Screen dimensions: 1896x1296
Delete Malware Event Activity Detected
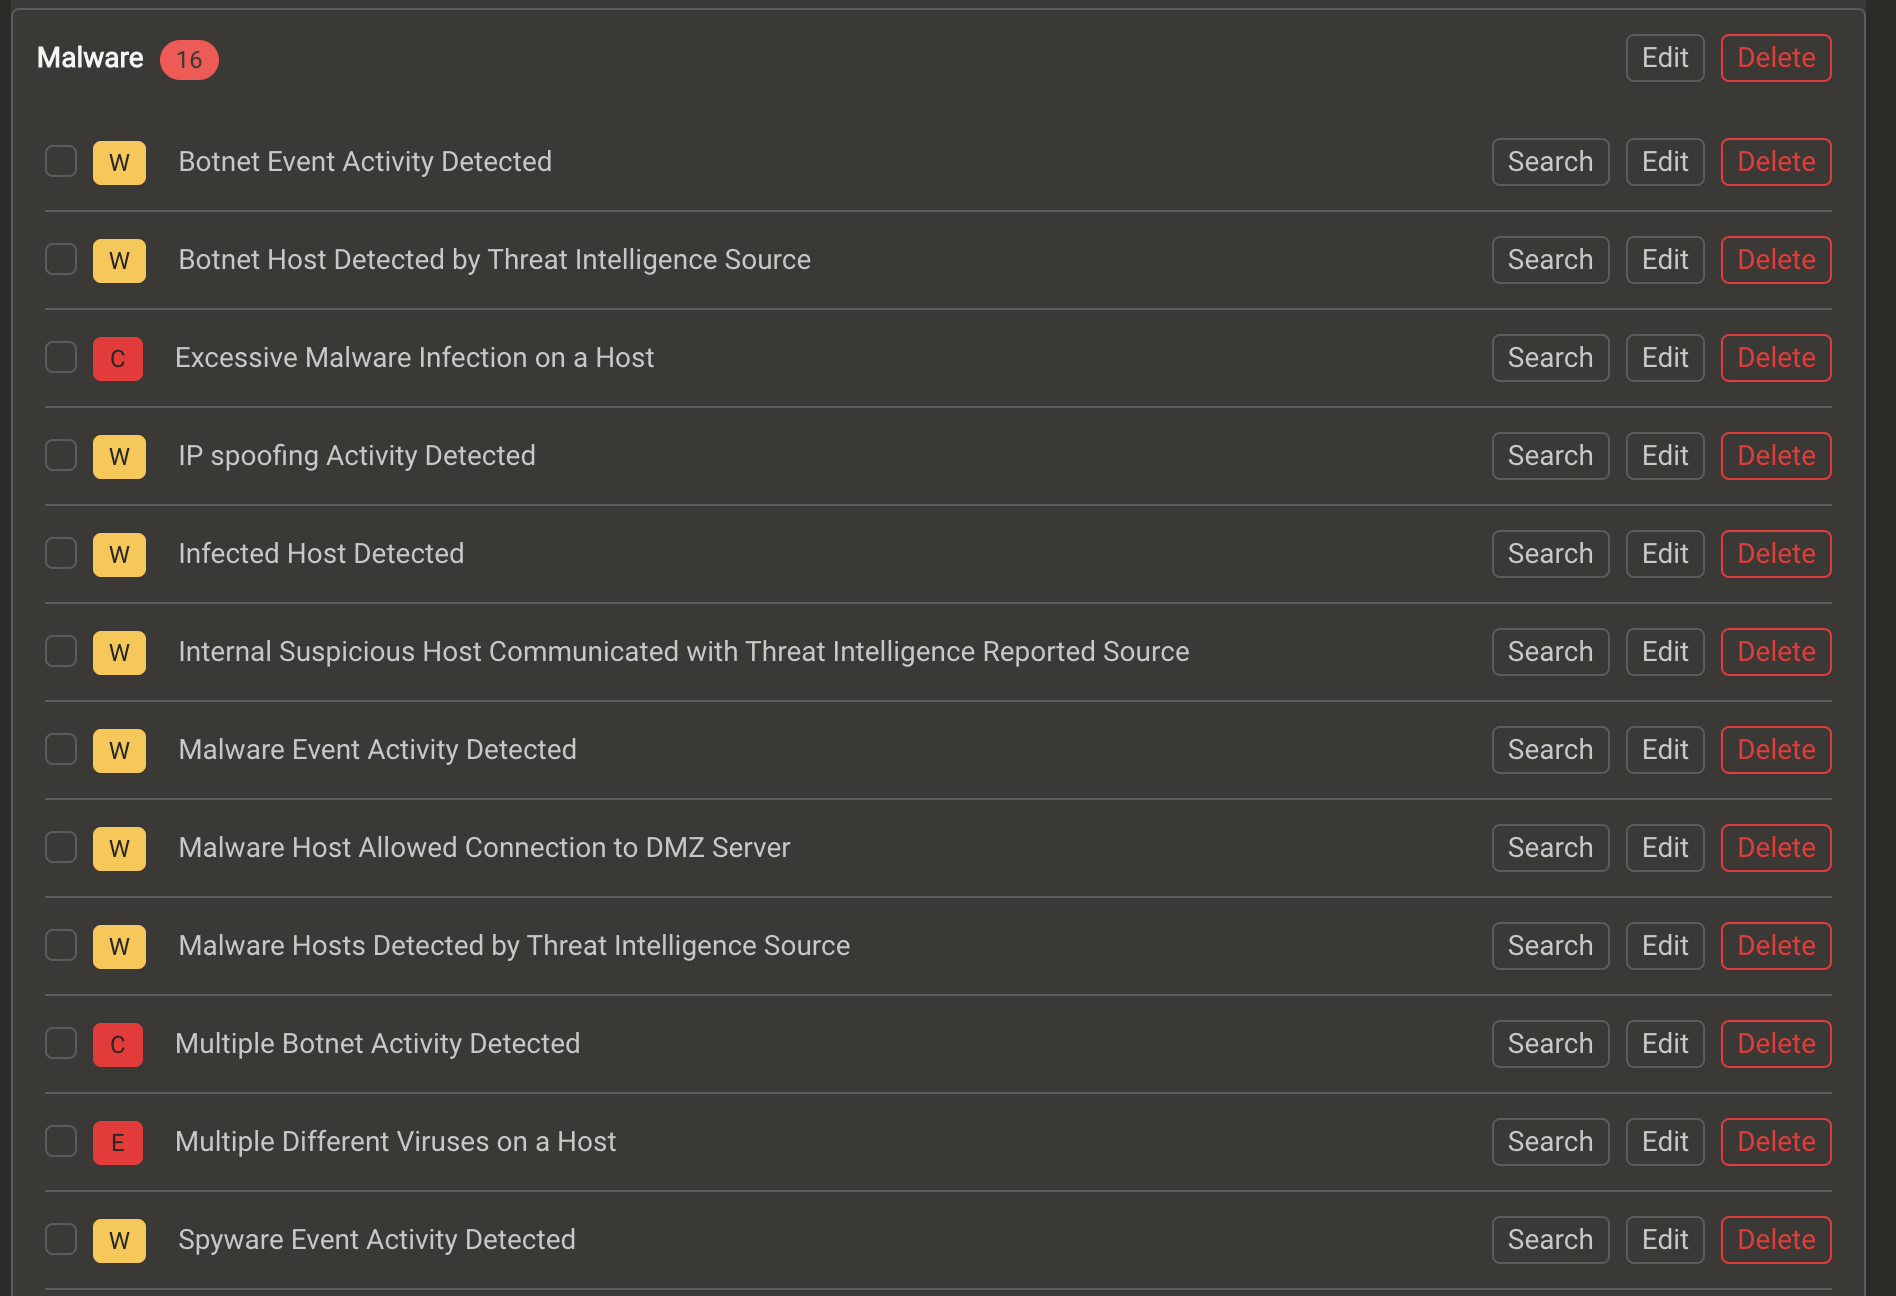coord(1776,750)
